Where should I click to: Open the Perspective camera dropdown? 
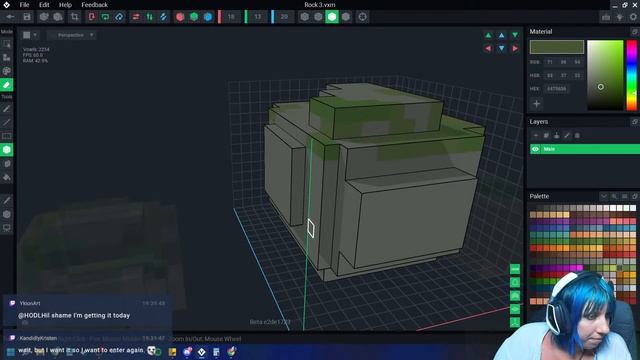pos(71,35)
